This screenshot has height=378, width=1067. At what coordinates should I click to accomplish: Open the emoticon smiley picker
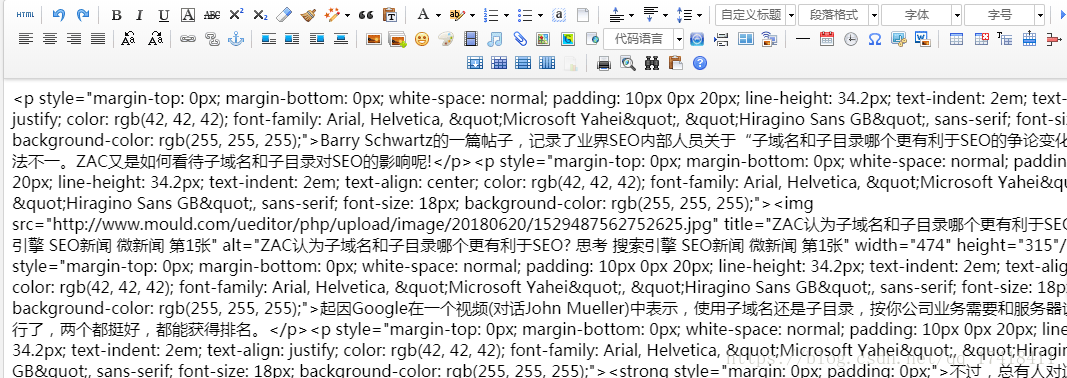(x=422, y=39)
